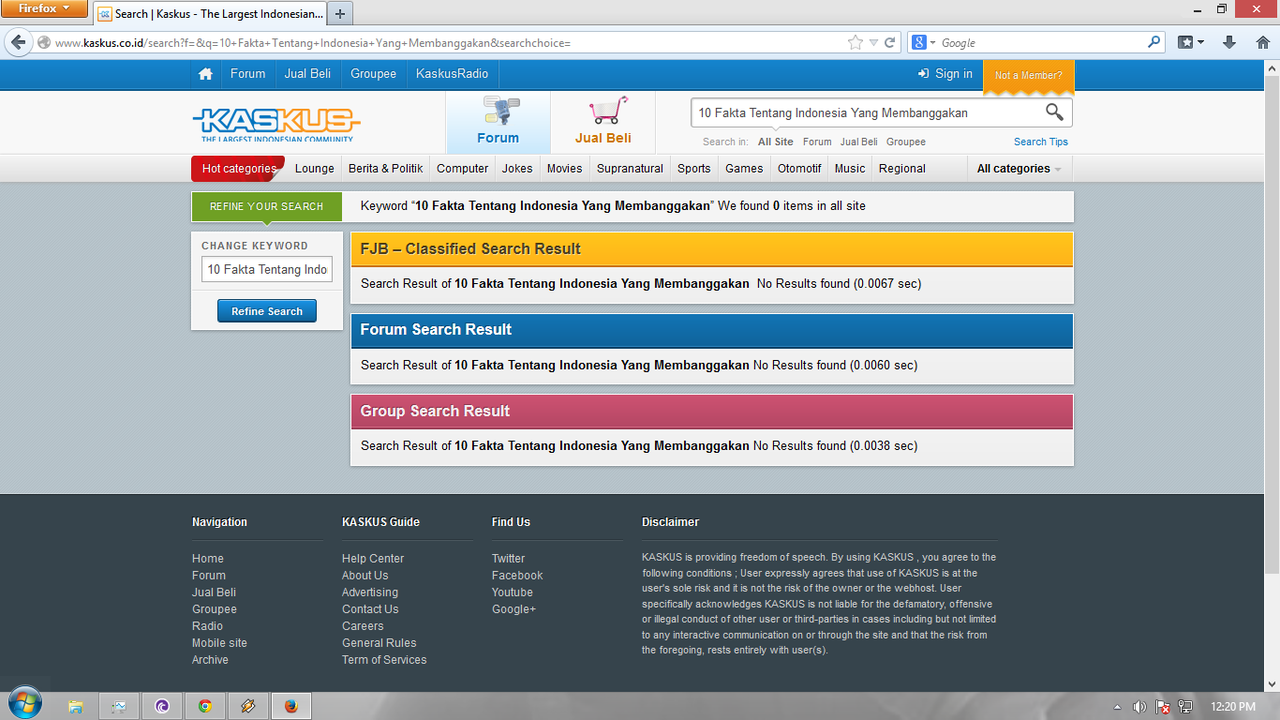This screenshot has width=1280, height=720.
Task: Click the Google search field in the toolbar
Action: click(1042, 43)
